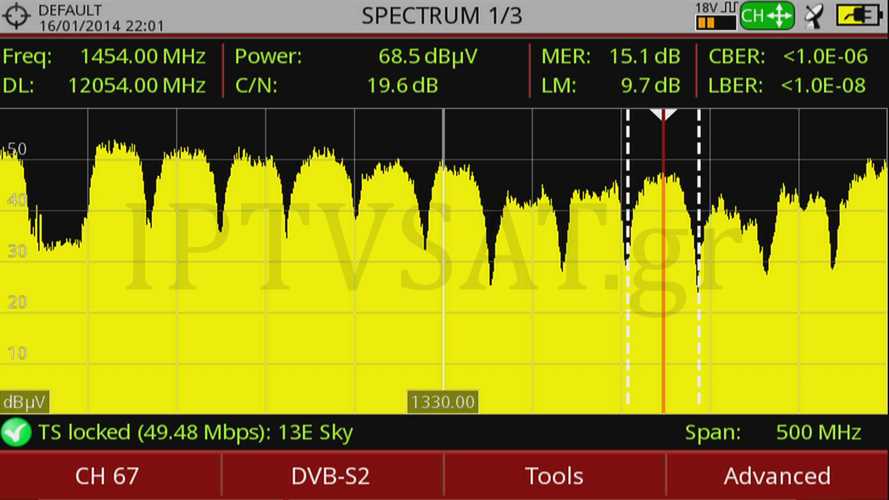Click the 1330.00 center frequency label
This screenshot has height=500, width=889.
click(x=442, y=402)
